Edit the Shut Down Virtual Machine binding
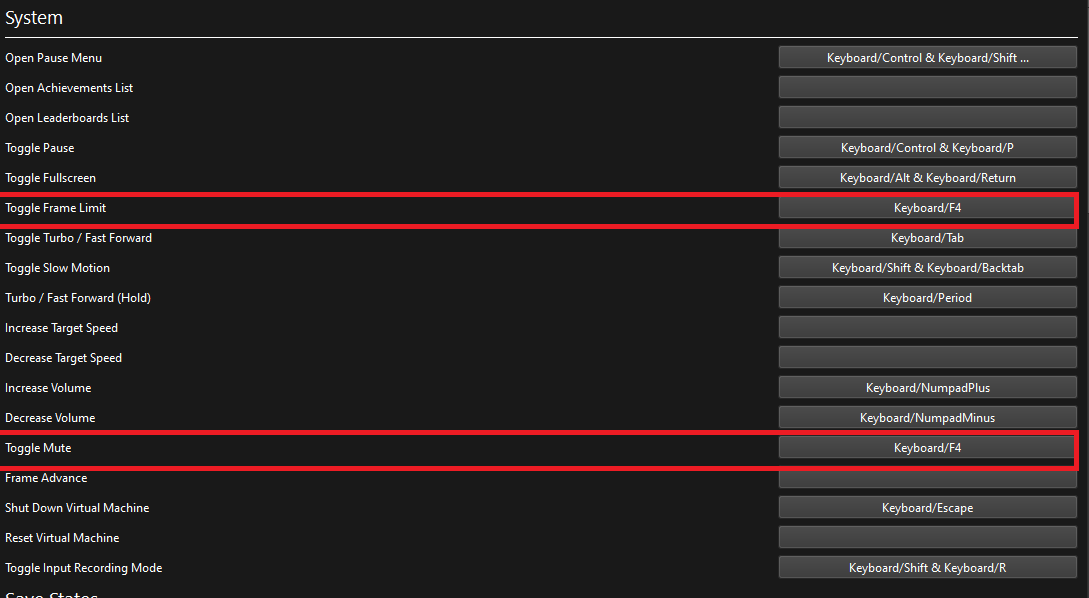This screenshot has width=1089, height=598. [927, 507]
